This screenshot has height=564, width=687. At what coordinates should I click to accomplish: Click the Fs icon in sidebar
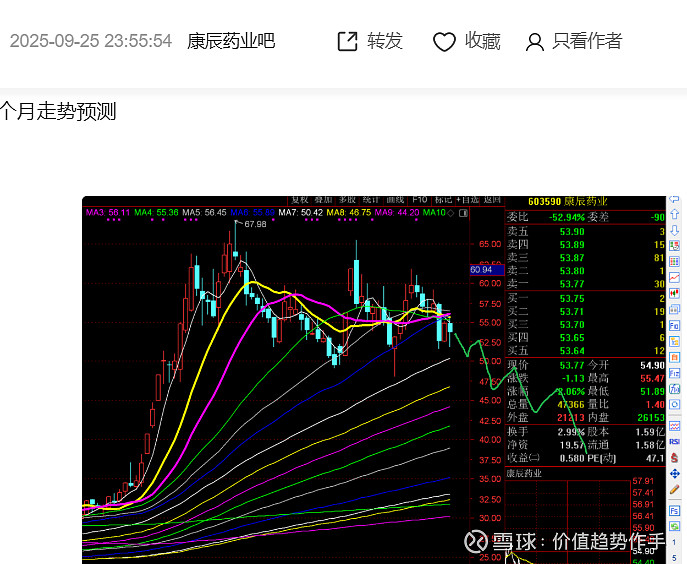tap(674, 511)
